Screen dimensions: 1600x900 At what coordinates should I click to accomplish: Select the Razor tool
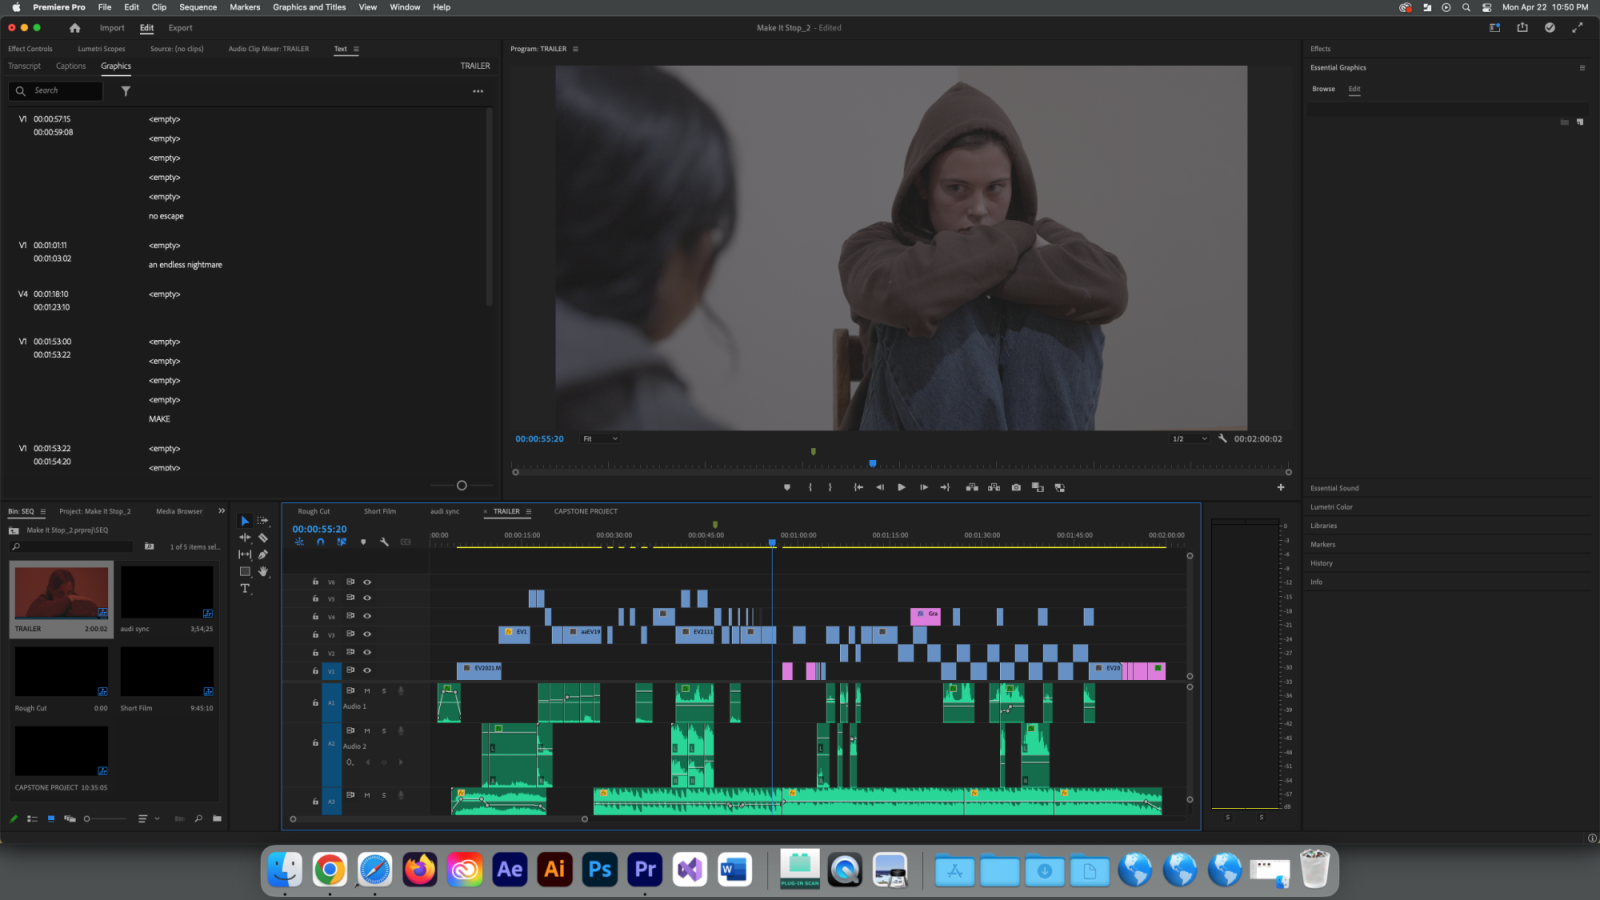pyautogui.click(x=263, y=538)
